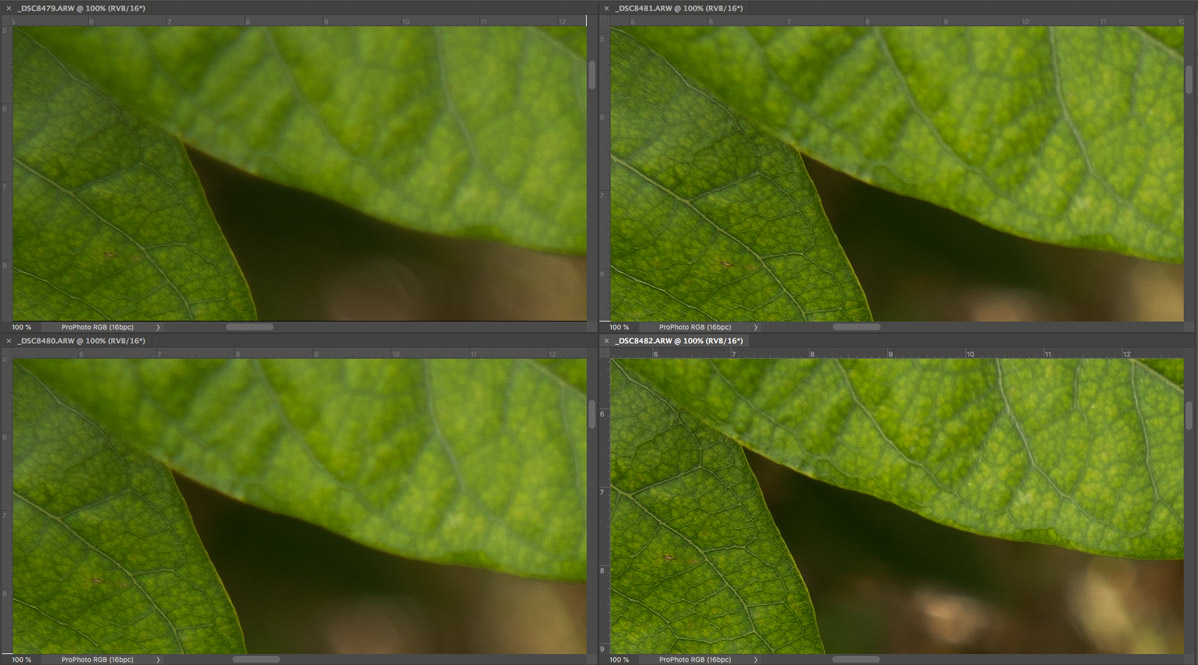Screen dimensions: 1198x665
Task: Click vertical scrollbar thumb in _DSC8480.ARW window
Action: coord(592,414)
